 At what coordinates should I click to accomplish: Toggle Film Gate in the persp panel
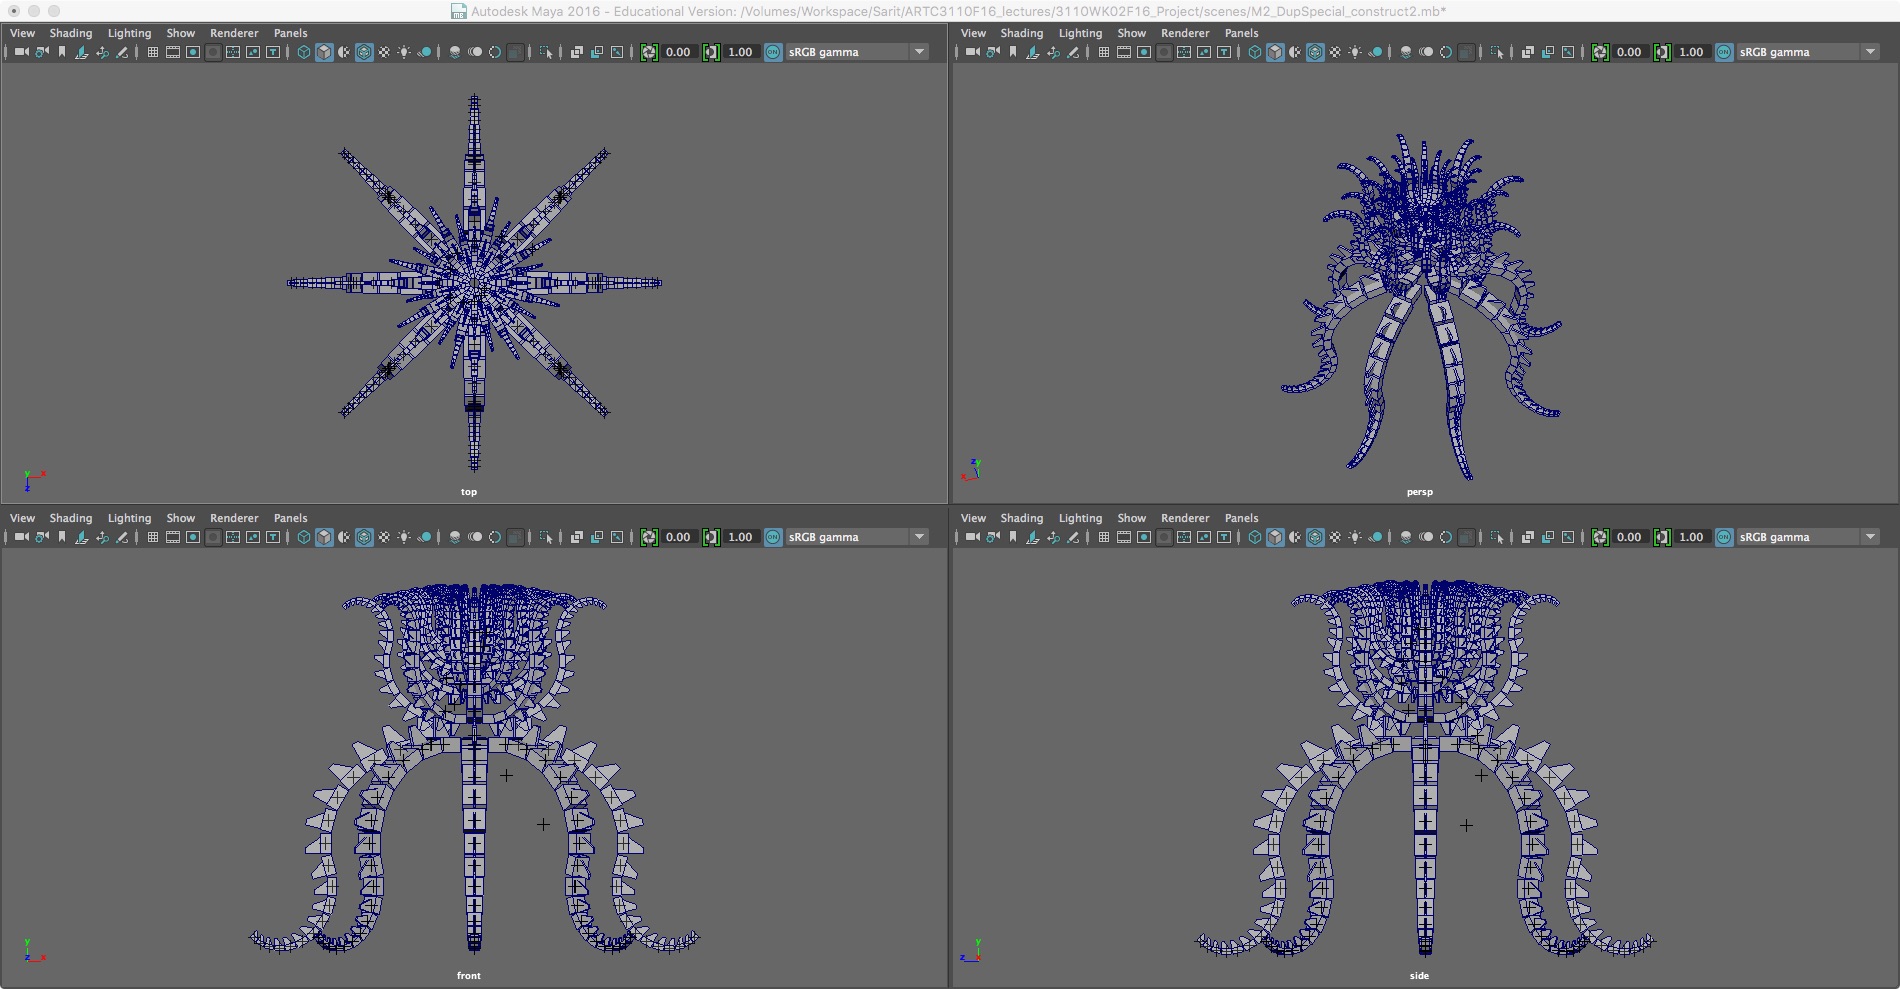click(x=1124, y=52)
